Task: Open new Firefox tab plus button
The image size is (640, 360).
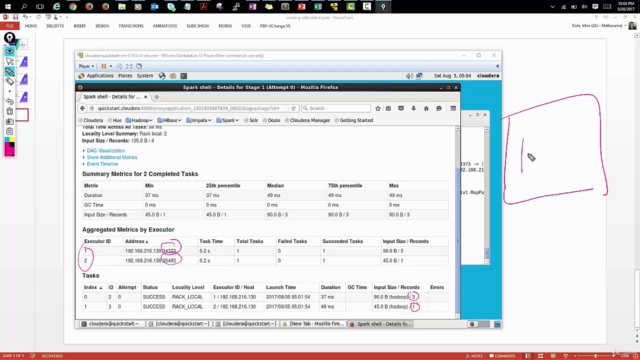Action: (156, 97)
